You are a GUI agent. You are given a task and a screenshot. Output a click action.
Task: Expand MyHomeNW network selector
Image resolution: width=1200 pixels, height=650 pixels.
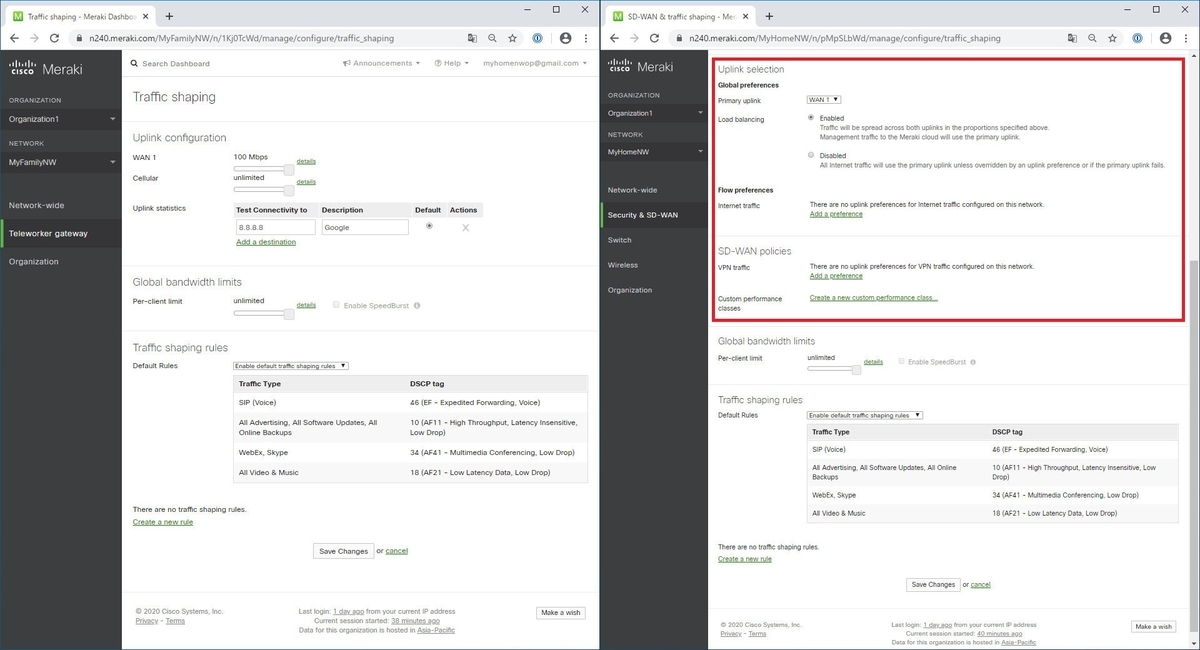coord(654,152)
